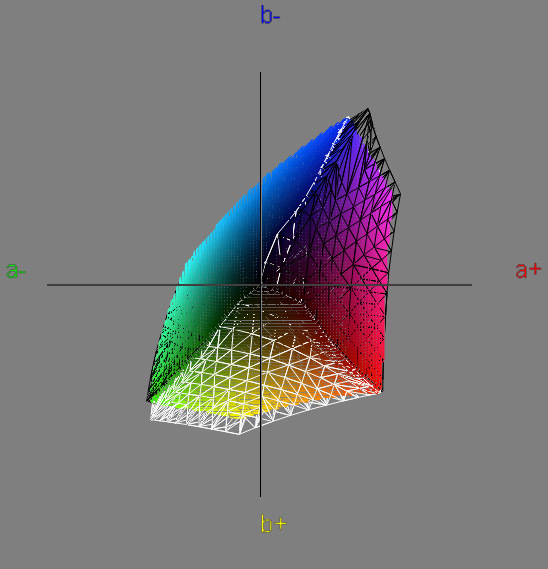Click the blue b- axis label
The image size is (548, 569).
click(x=270, y=15)
